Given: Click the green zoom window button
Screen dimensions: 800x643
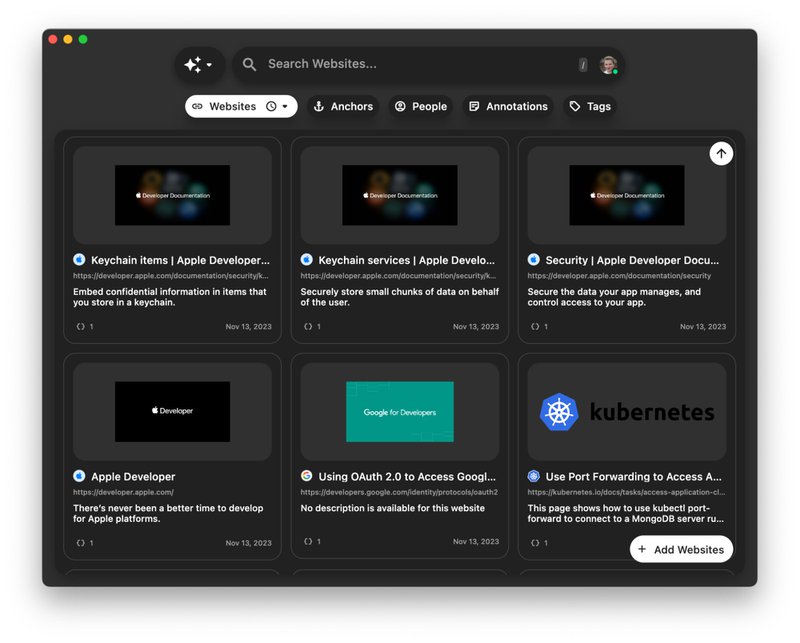Looking at the screenshot, I should pos(83,39).
